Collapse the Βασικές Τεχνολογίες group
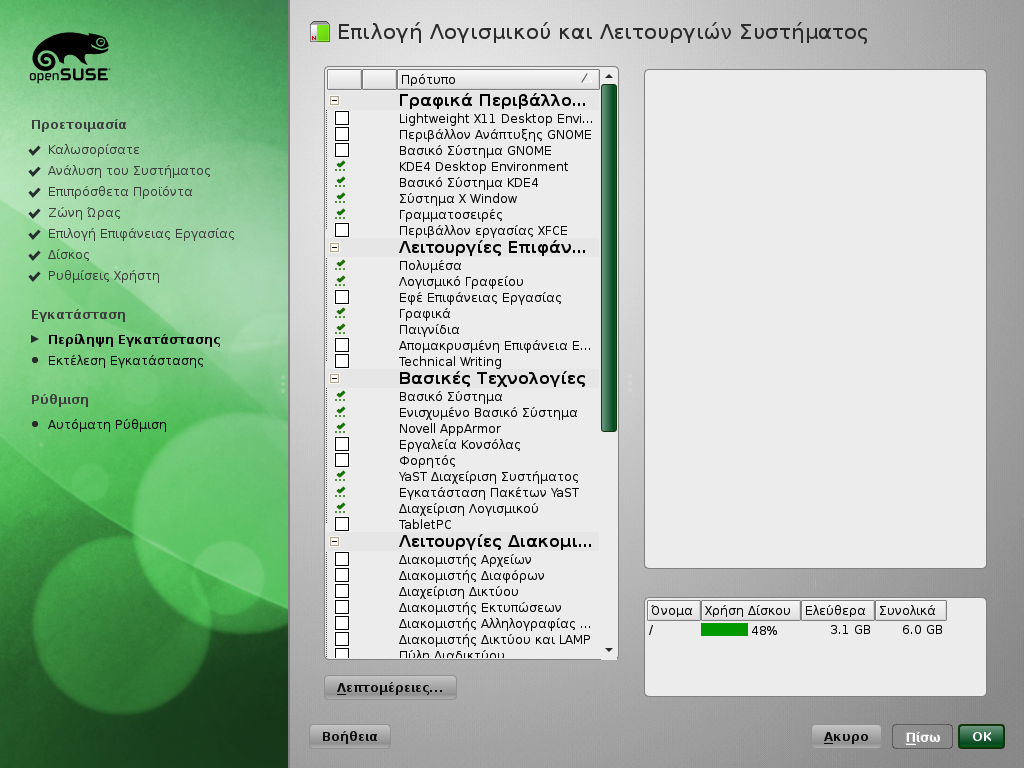 pos(334,378)
